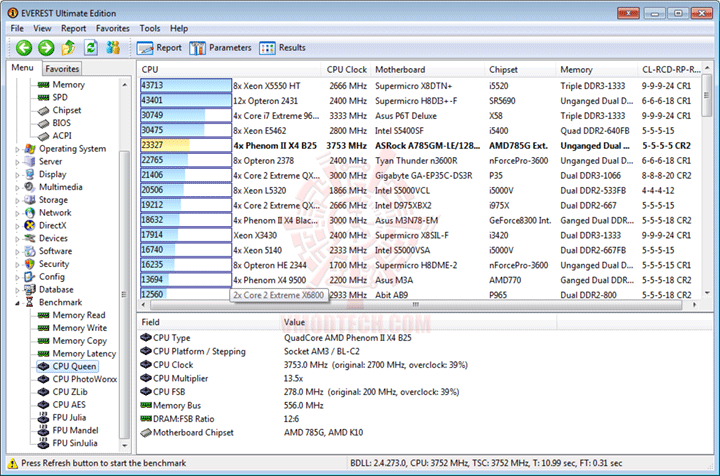Expand the Server tree node

pyautogui.click(x=17, y=162)
